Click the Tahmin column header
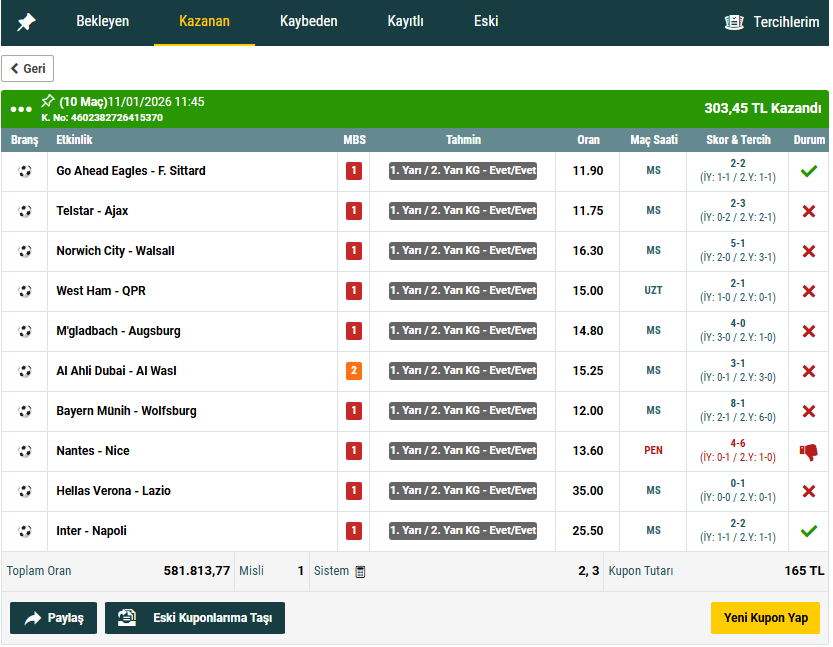The image size is (833, 647). [x=463, y=140]
